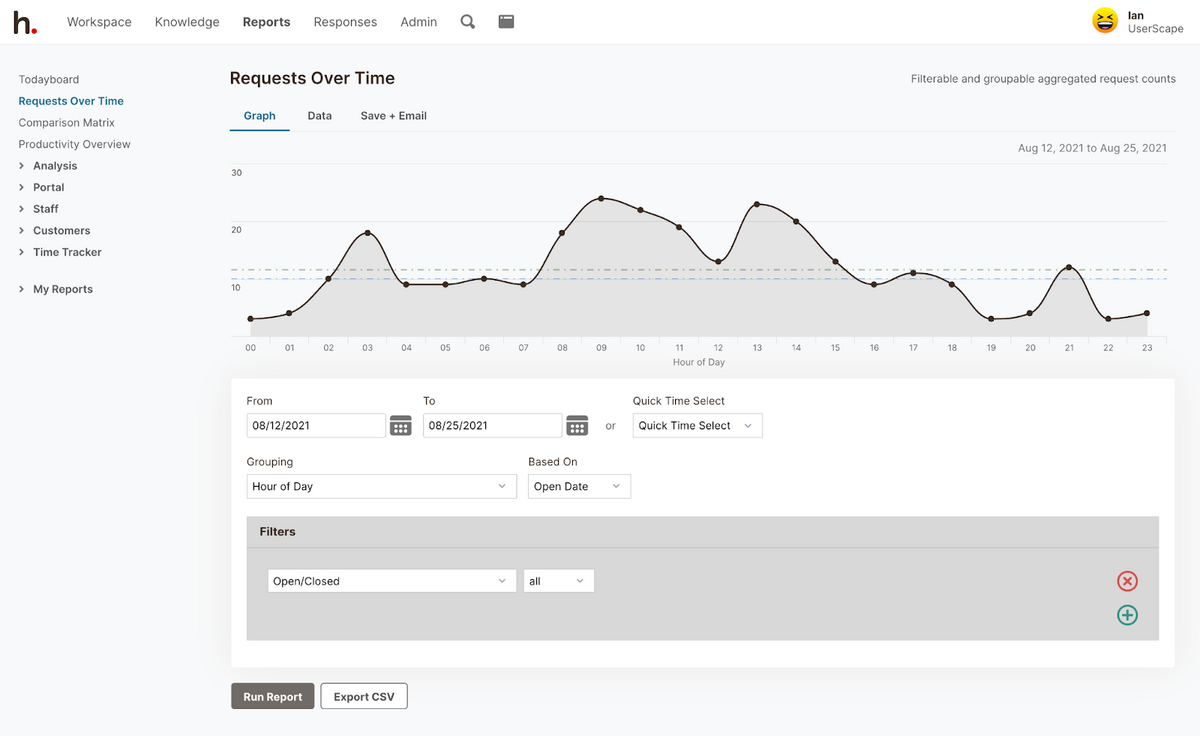Switch to the Data tab
The height and width of the screenshot is (736, 1200).
[x=319, y=116]
